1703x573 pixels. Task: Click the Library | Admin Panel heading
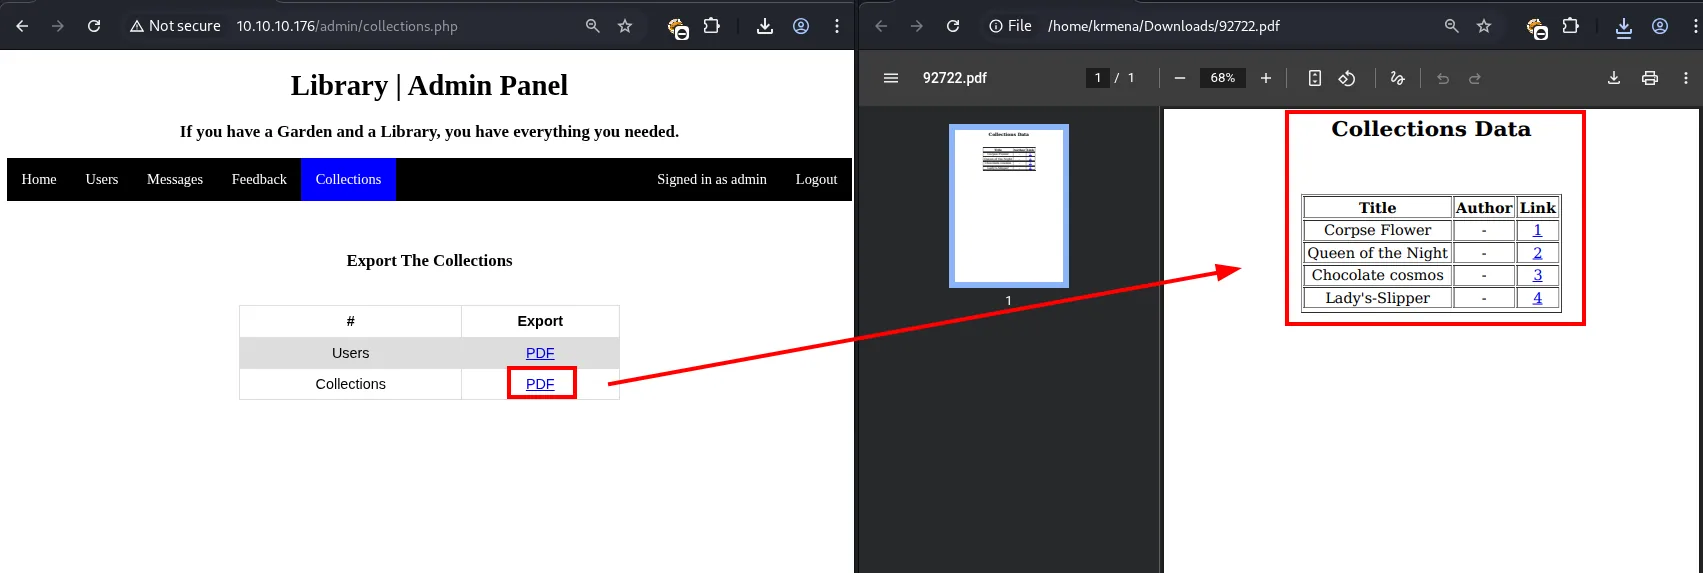(x=429, y=86)
